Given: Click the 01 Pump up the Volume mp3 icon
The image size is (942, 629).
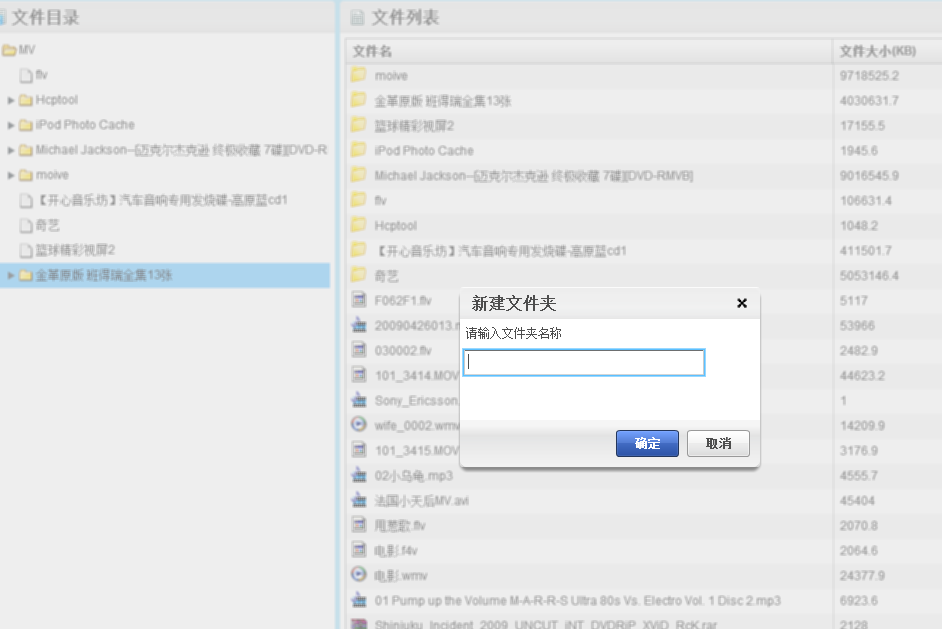Looking at the screenshot, I should pyautogui.click(x=359, y=600).
